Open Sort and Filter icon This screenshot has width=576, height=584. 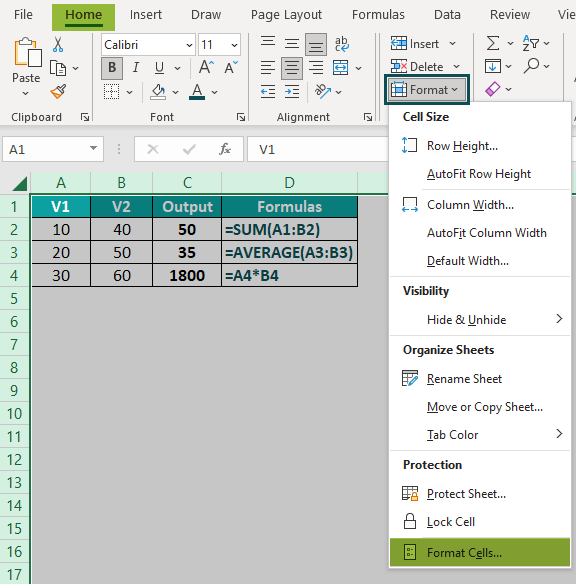[x=531, y=44]
